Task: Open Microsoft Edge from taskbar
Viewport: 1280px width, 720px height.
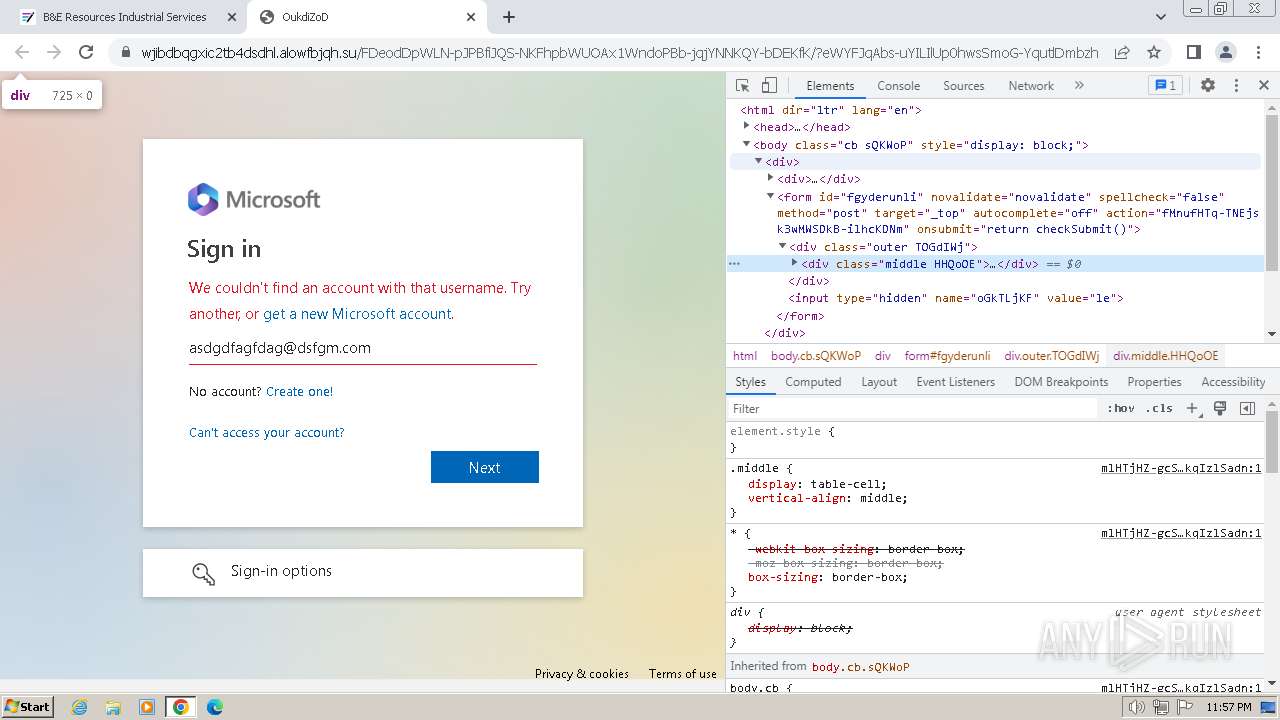Action: [x=215, y=707]
